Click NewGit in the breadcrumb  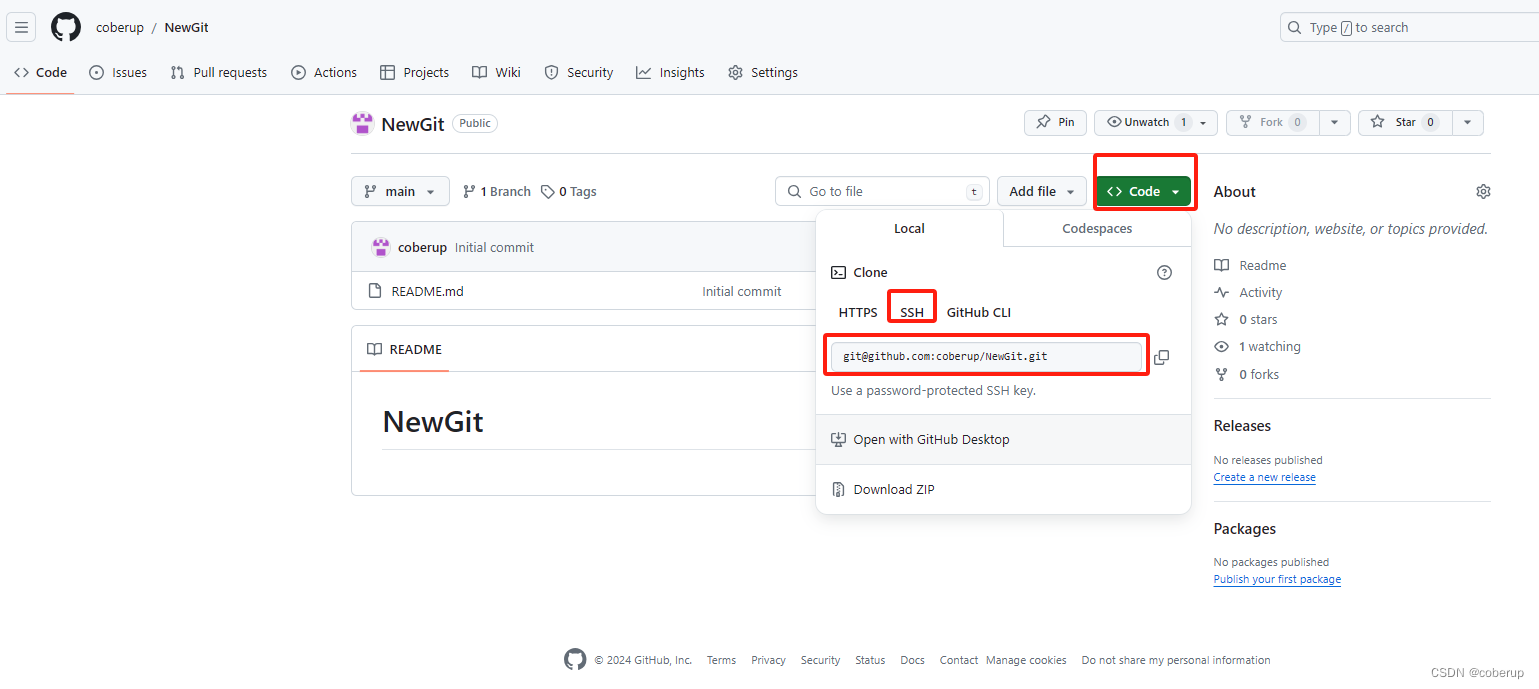click(x=186, y=27)
